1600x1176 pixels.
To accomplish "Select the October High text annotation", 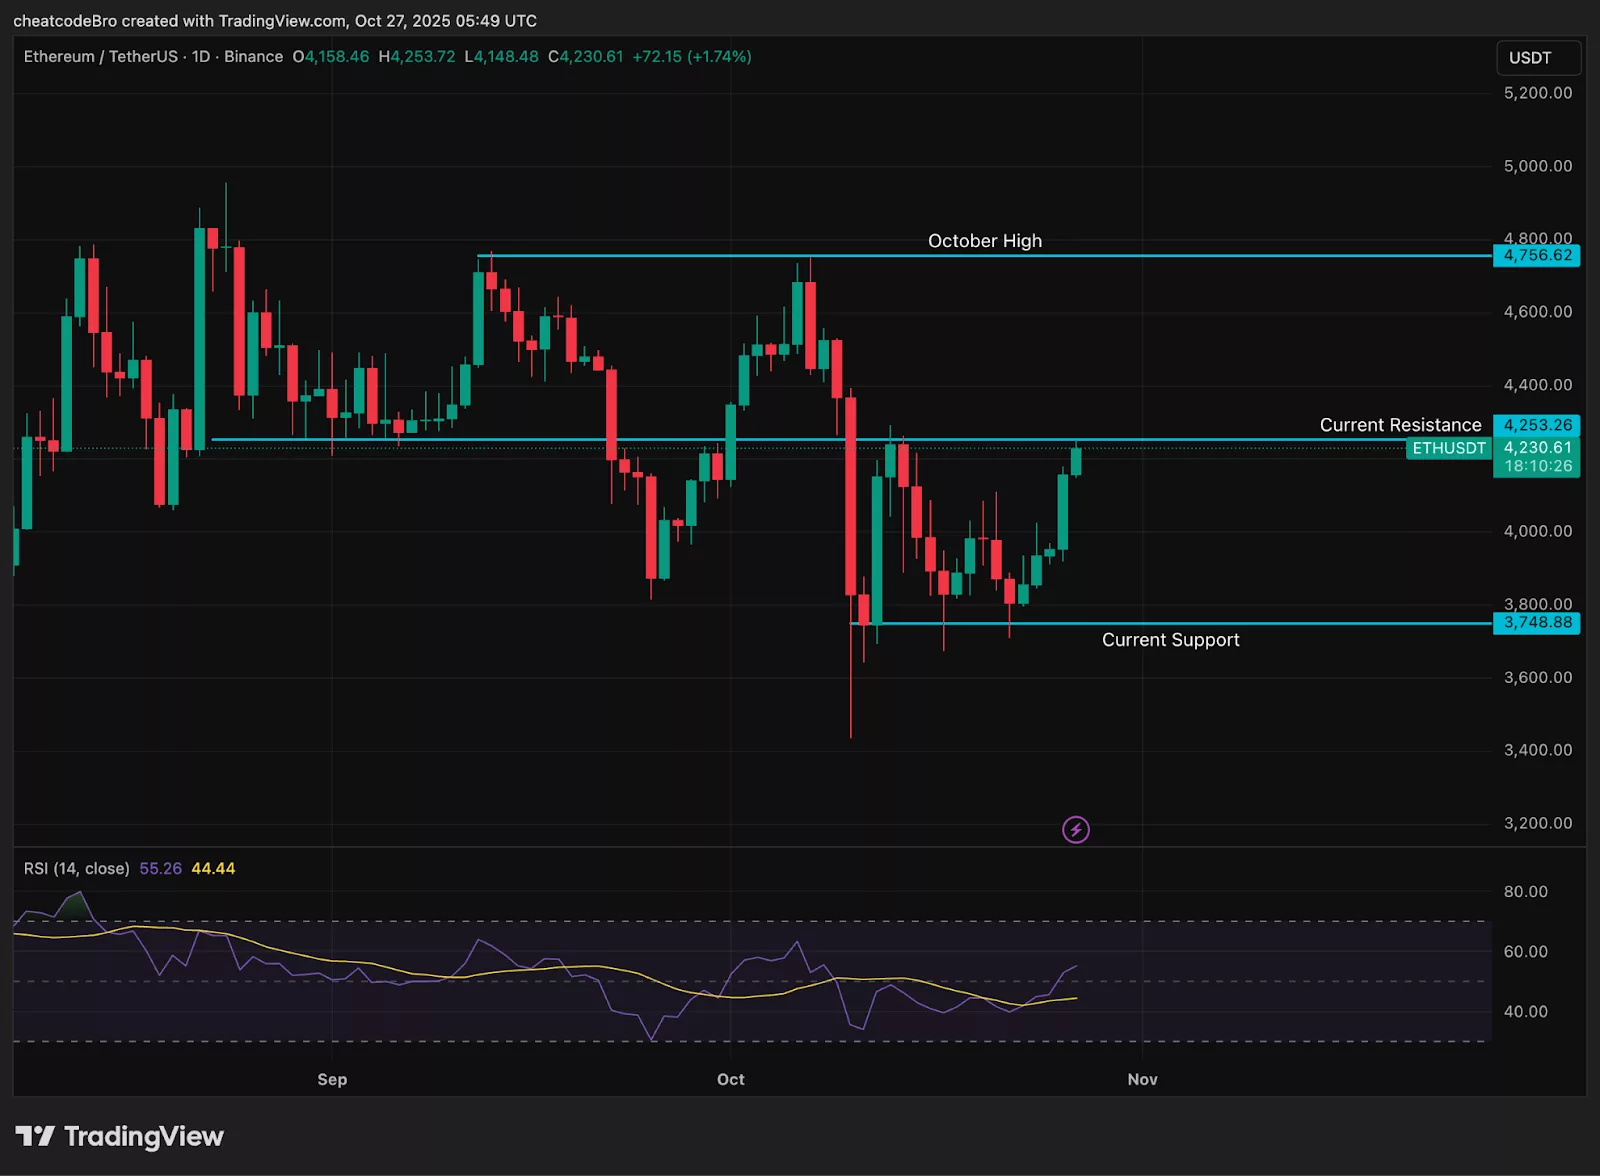I will tap(984, 241).
